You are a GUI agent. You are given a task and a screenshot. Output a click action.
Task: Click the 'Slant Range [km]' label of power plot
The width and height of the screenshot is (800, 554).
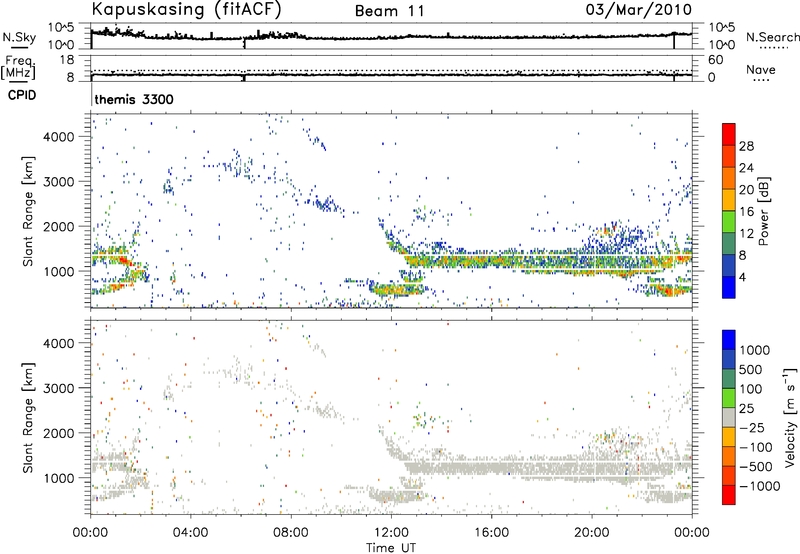[28, 211]
